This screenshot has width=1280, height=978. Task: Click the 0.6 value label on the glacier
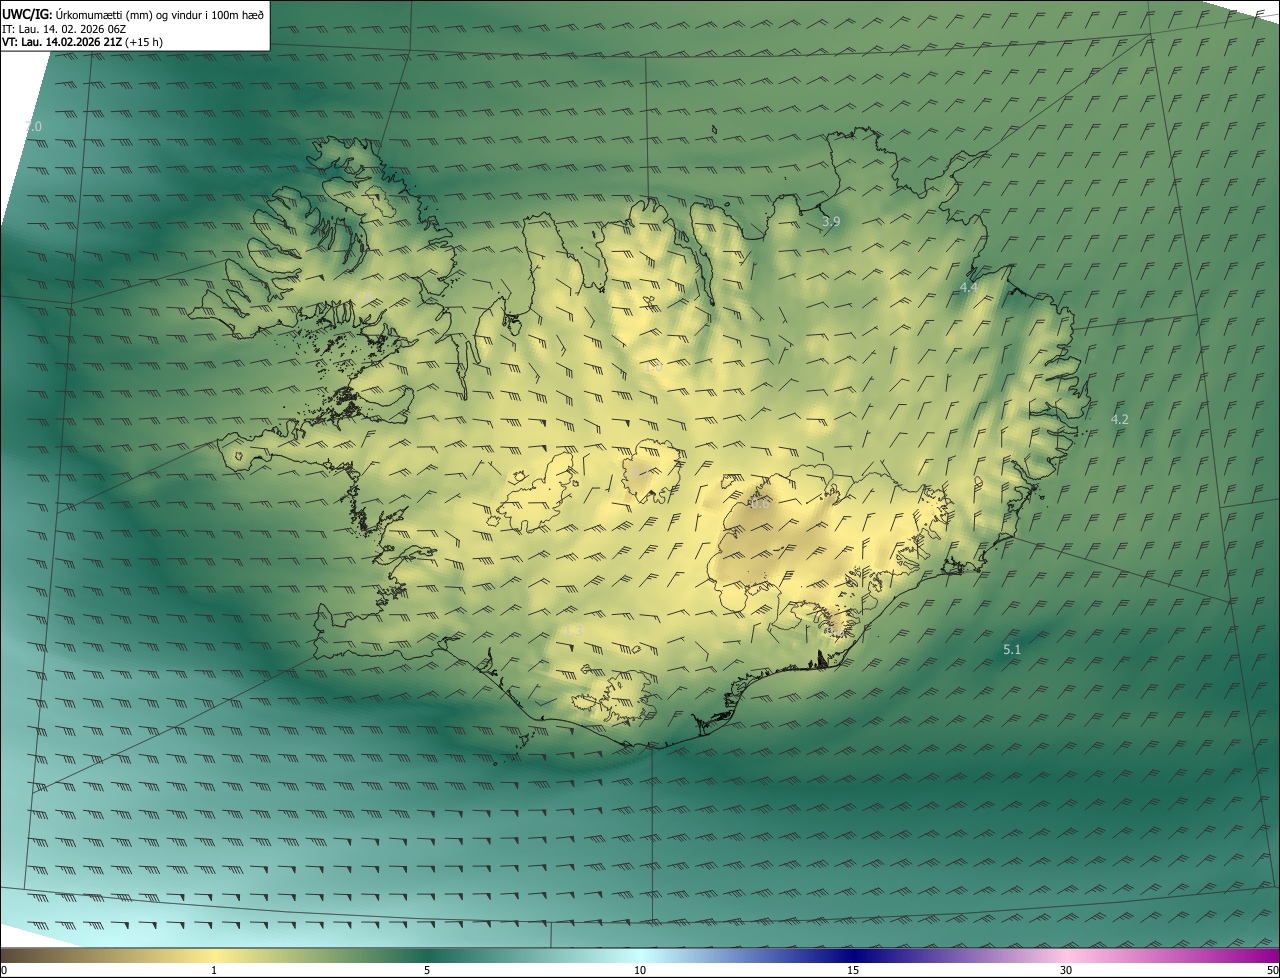760,504
